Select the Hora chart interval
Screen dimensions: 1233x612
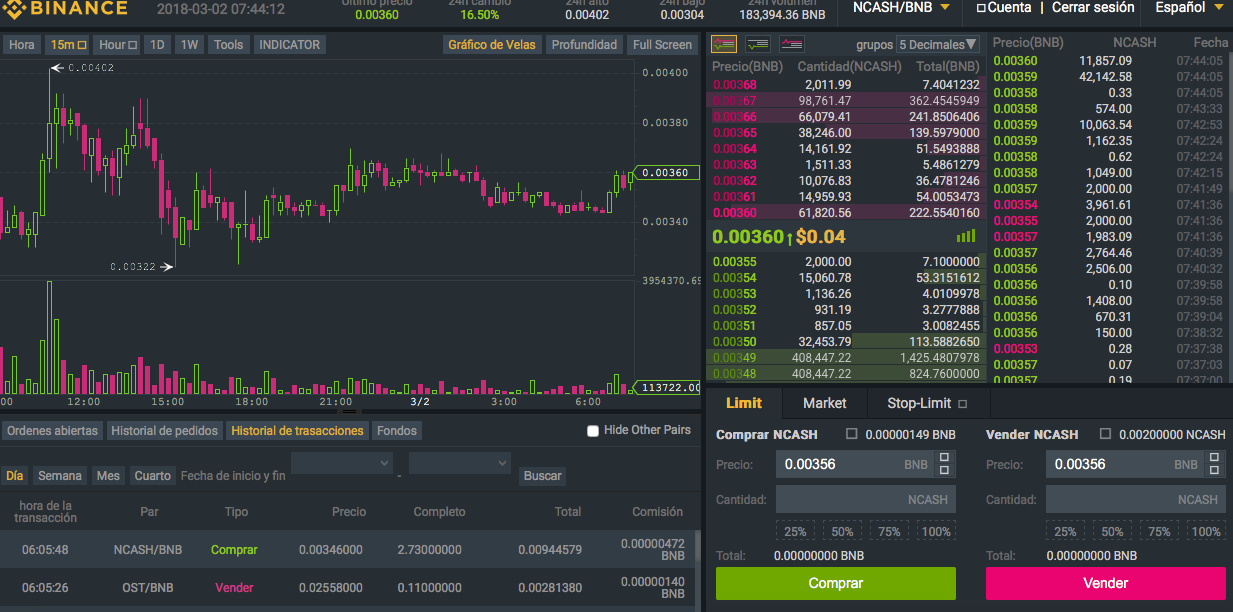[22, 45]
